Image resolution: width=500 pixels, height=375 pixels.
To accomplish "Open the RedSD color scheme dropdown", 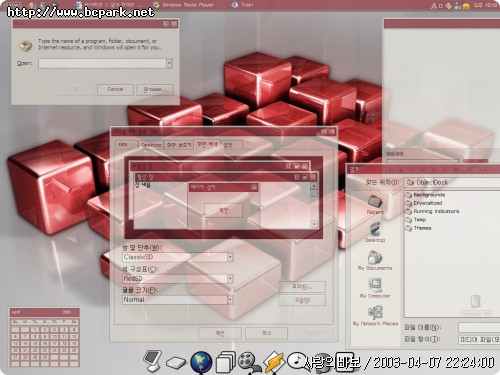I will tap(230, 279).
